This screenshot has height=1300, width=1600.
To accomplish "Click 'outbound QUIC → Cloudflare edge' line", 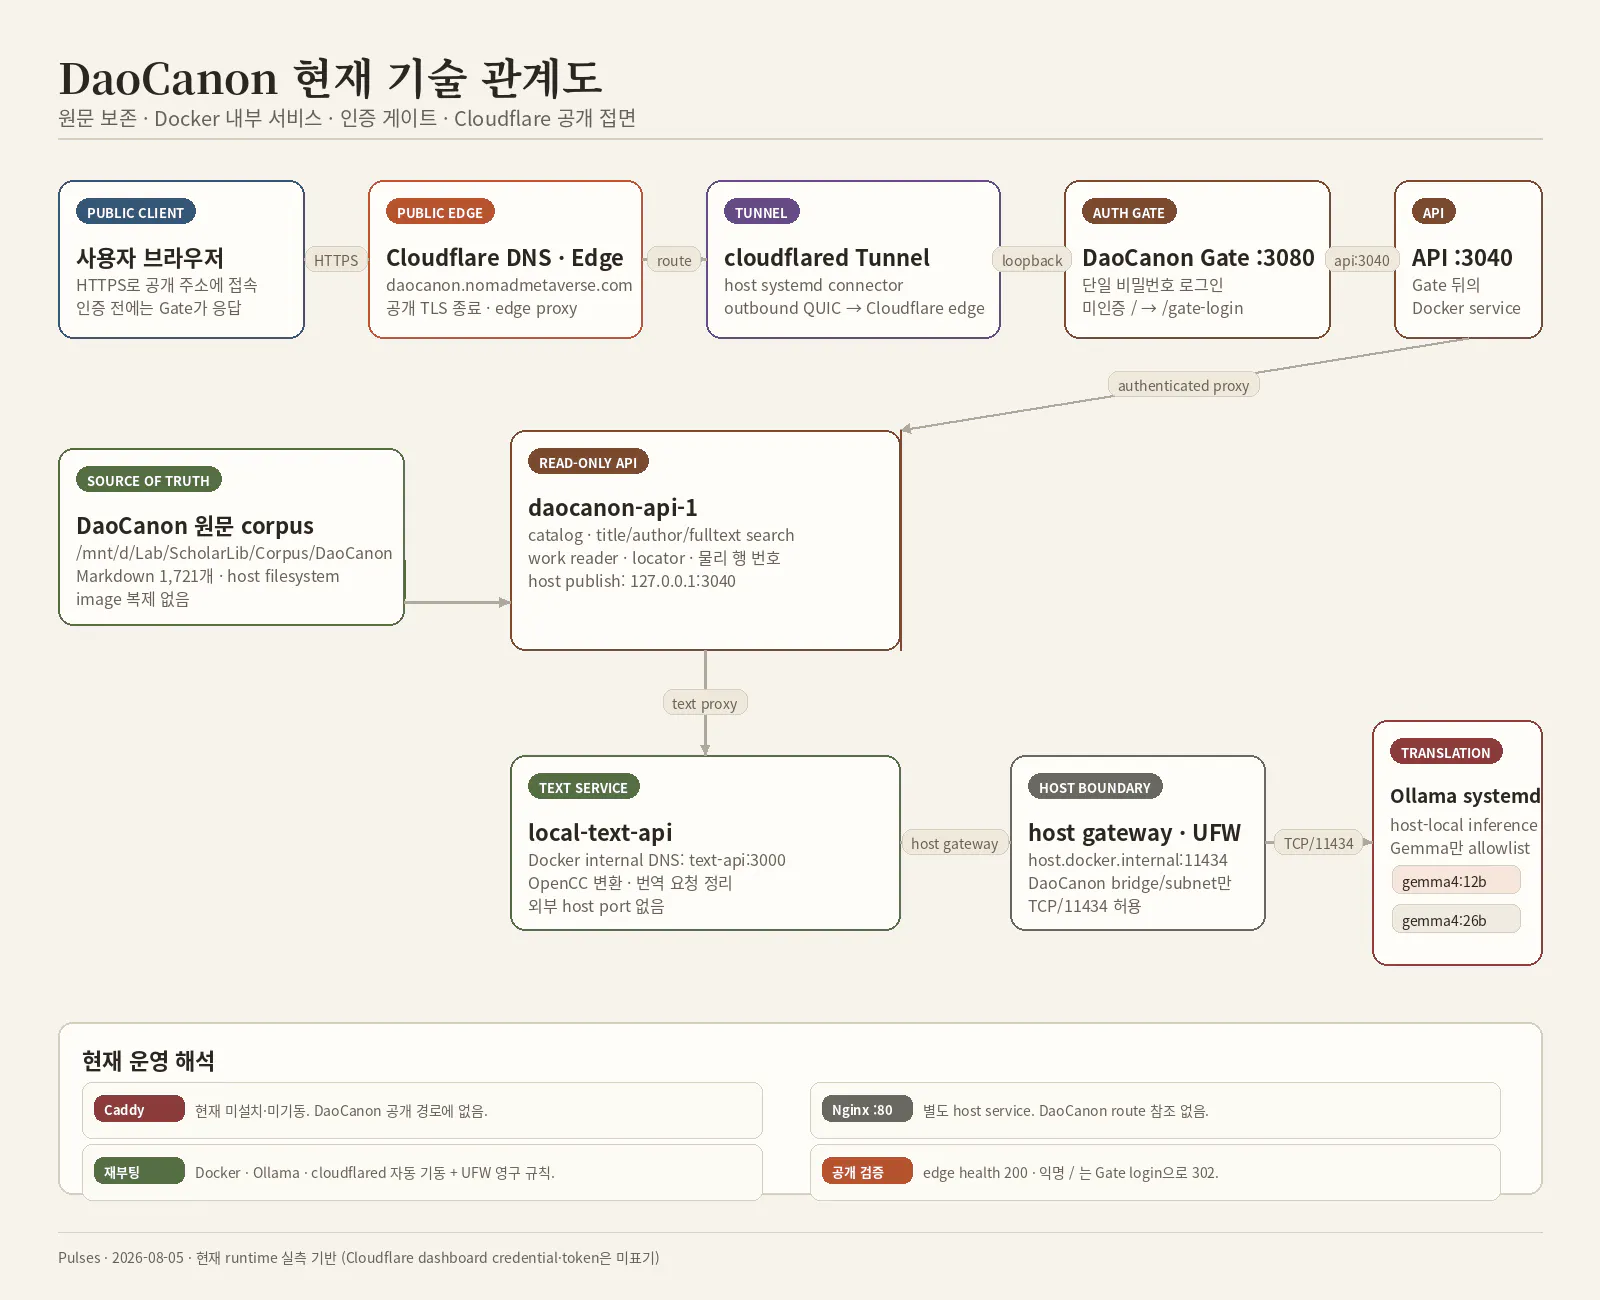I will point(855,308).
